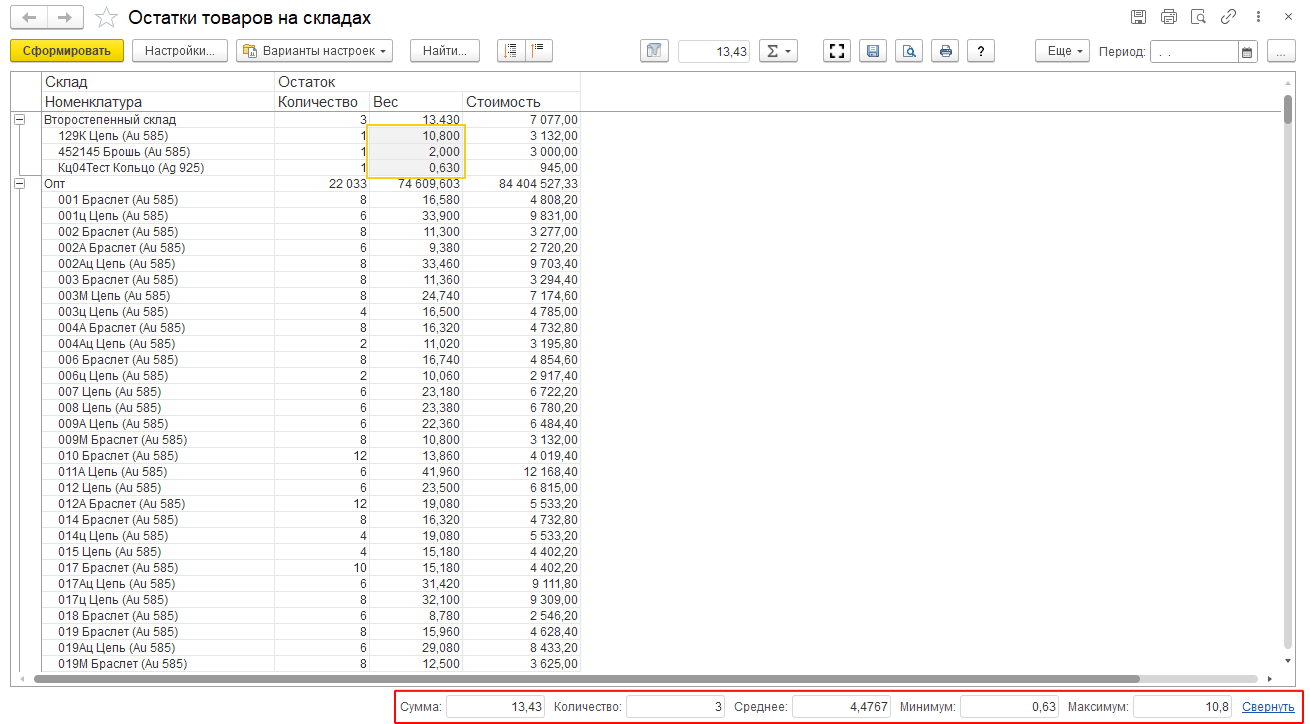
Task: Get a link via the chain icon
Action: 1229,17
